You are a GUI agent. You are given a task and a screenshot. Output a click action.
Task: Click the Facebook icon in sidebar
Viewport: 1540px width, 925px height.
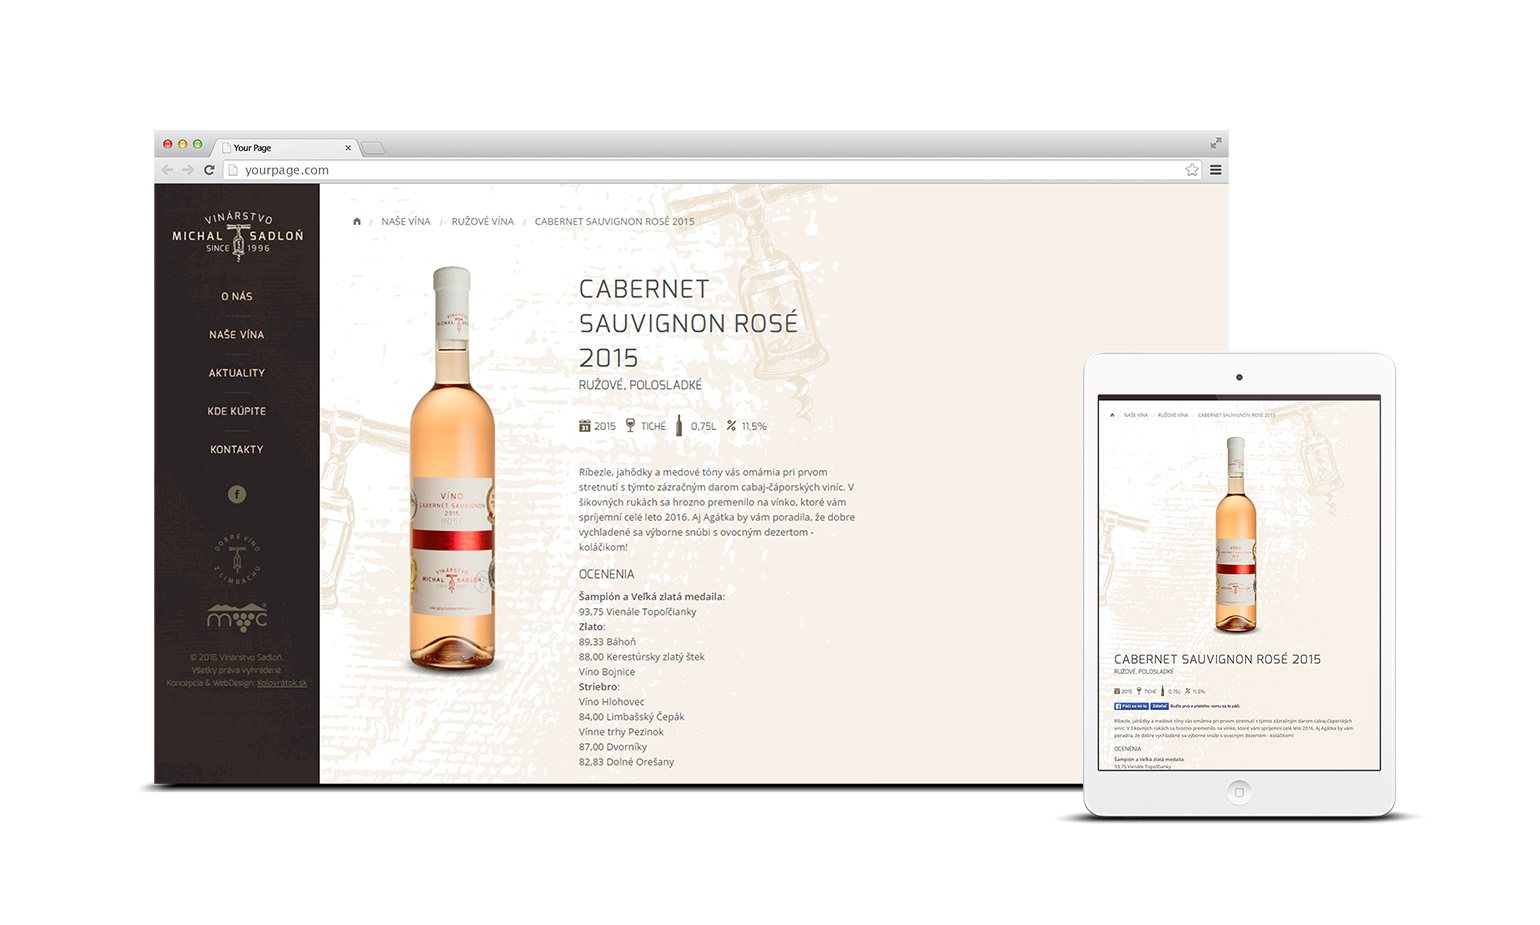pos(237,494)
